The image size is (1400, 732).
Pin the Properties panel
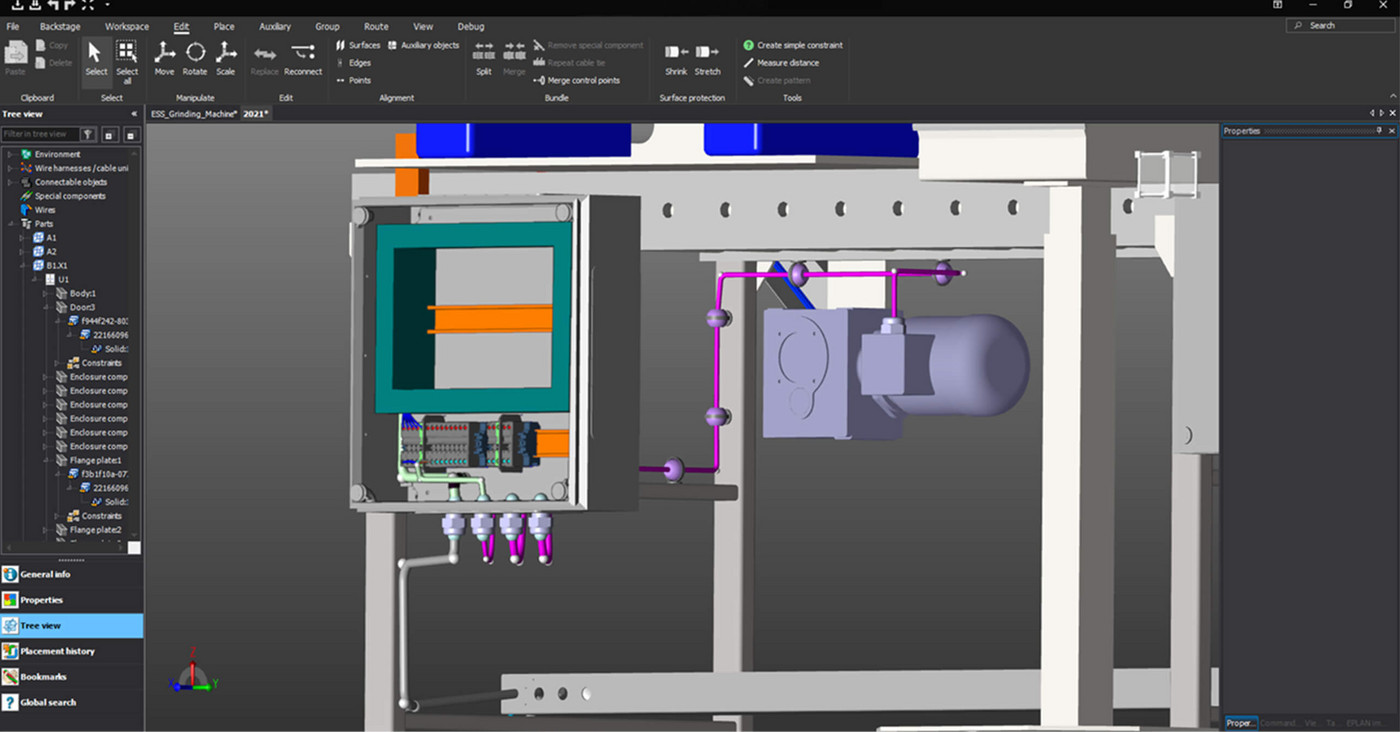[x=1379, y=131]
